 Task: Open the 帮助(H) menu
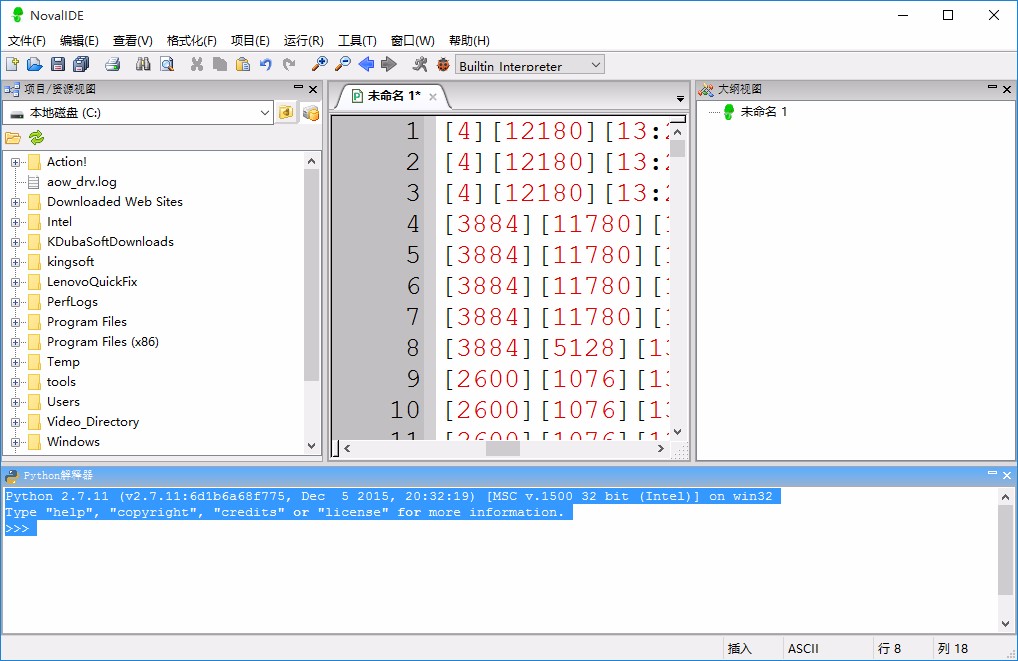tap(469, 41)
